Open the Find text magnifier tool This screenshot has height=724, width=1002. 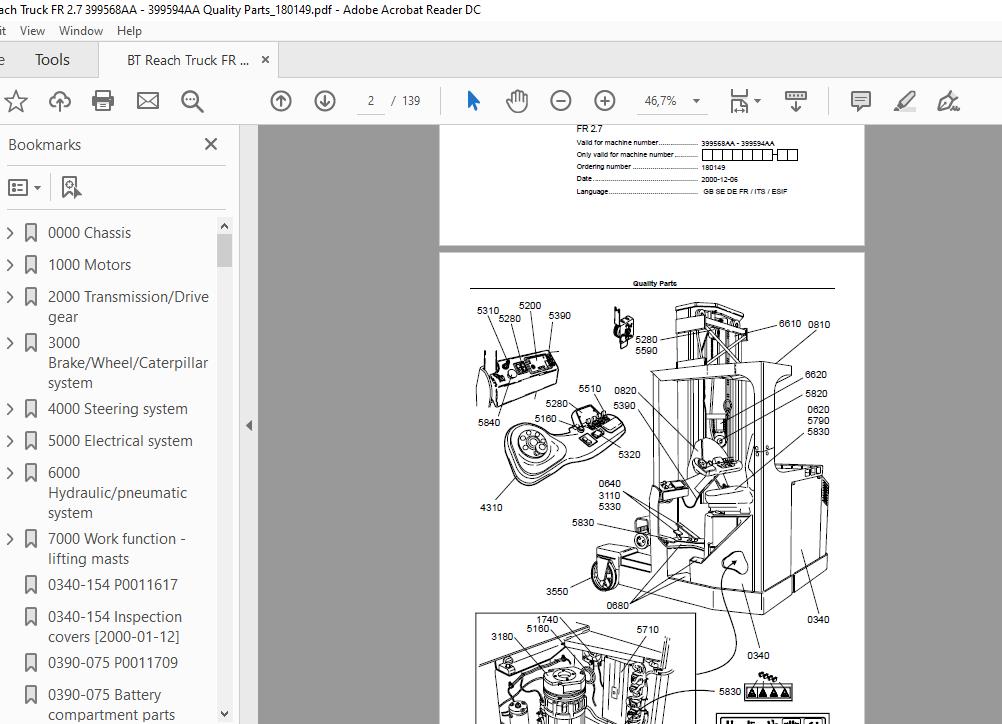[x=192, y=101]
